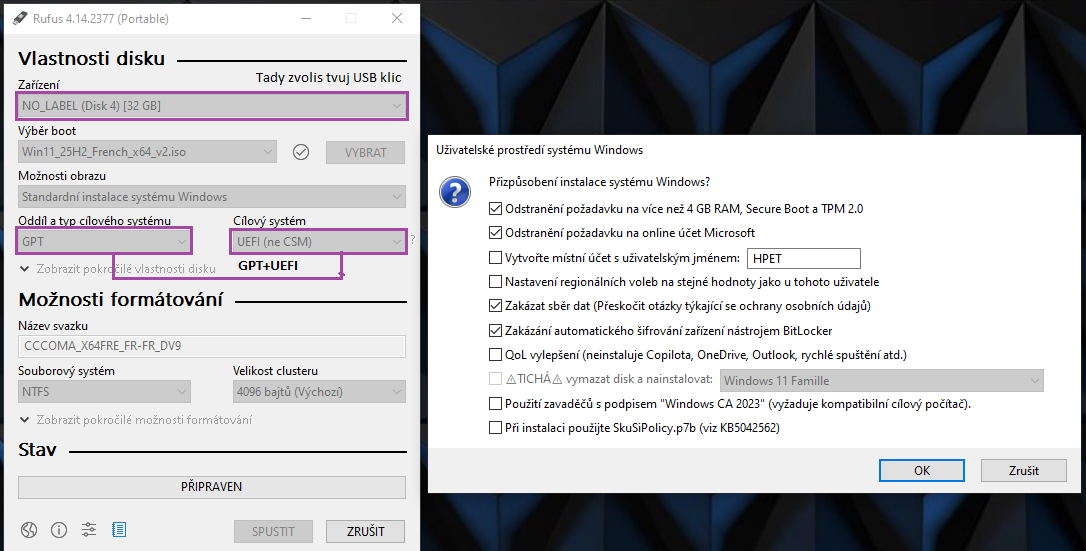Click the ZRUŠIT button in Rufus
Screen dimensions: 1086x551
(x=366, y=532)
